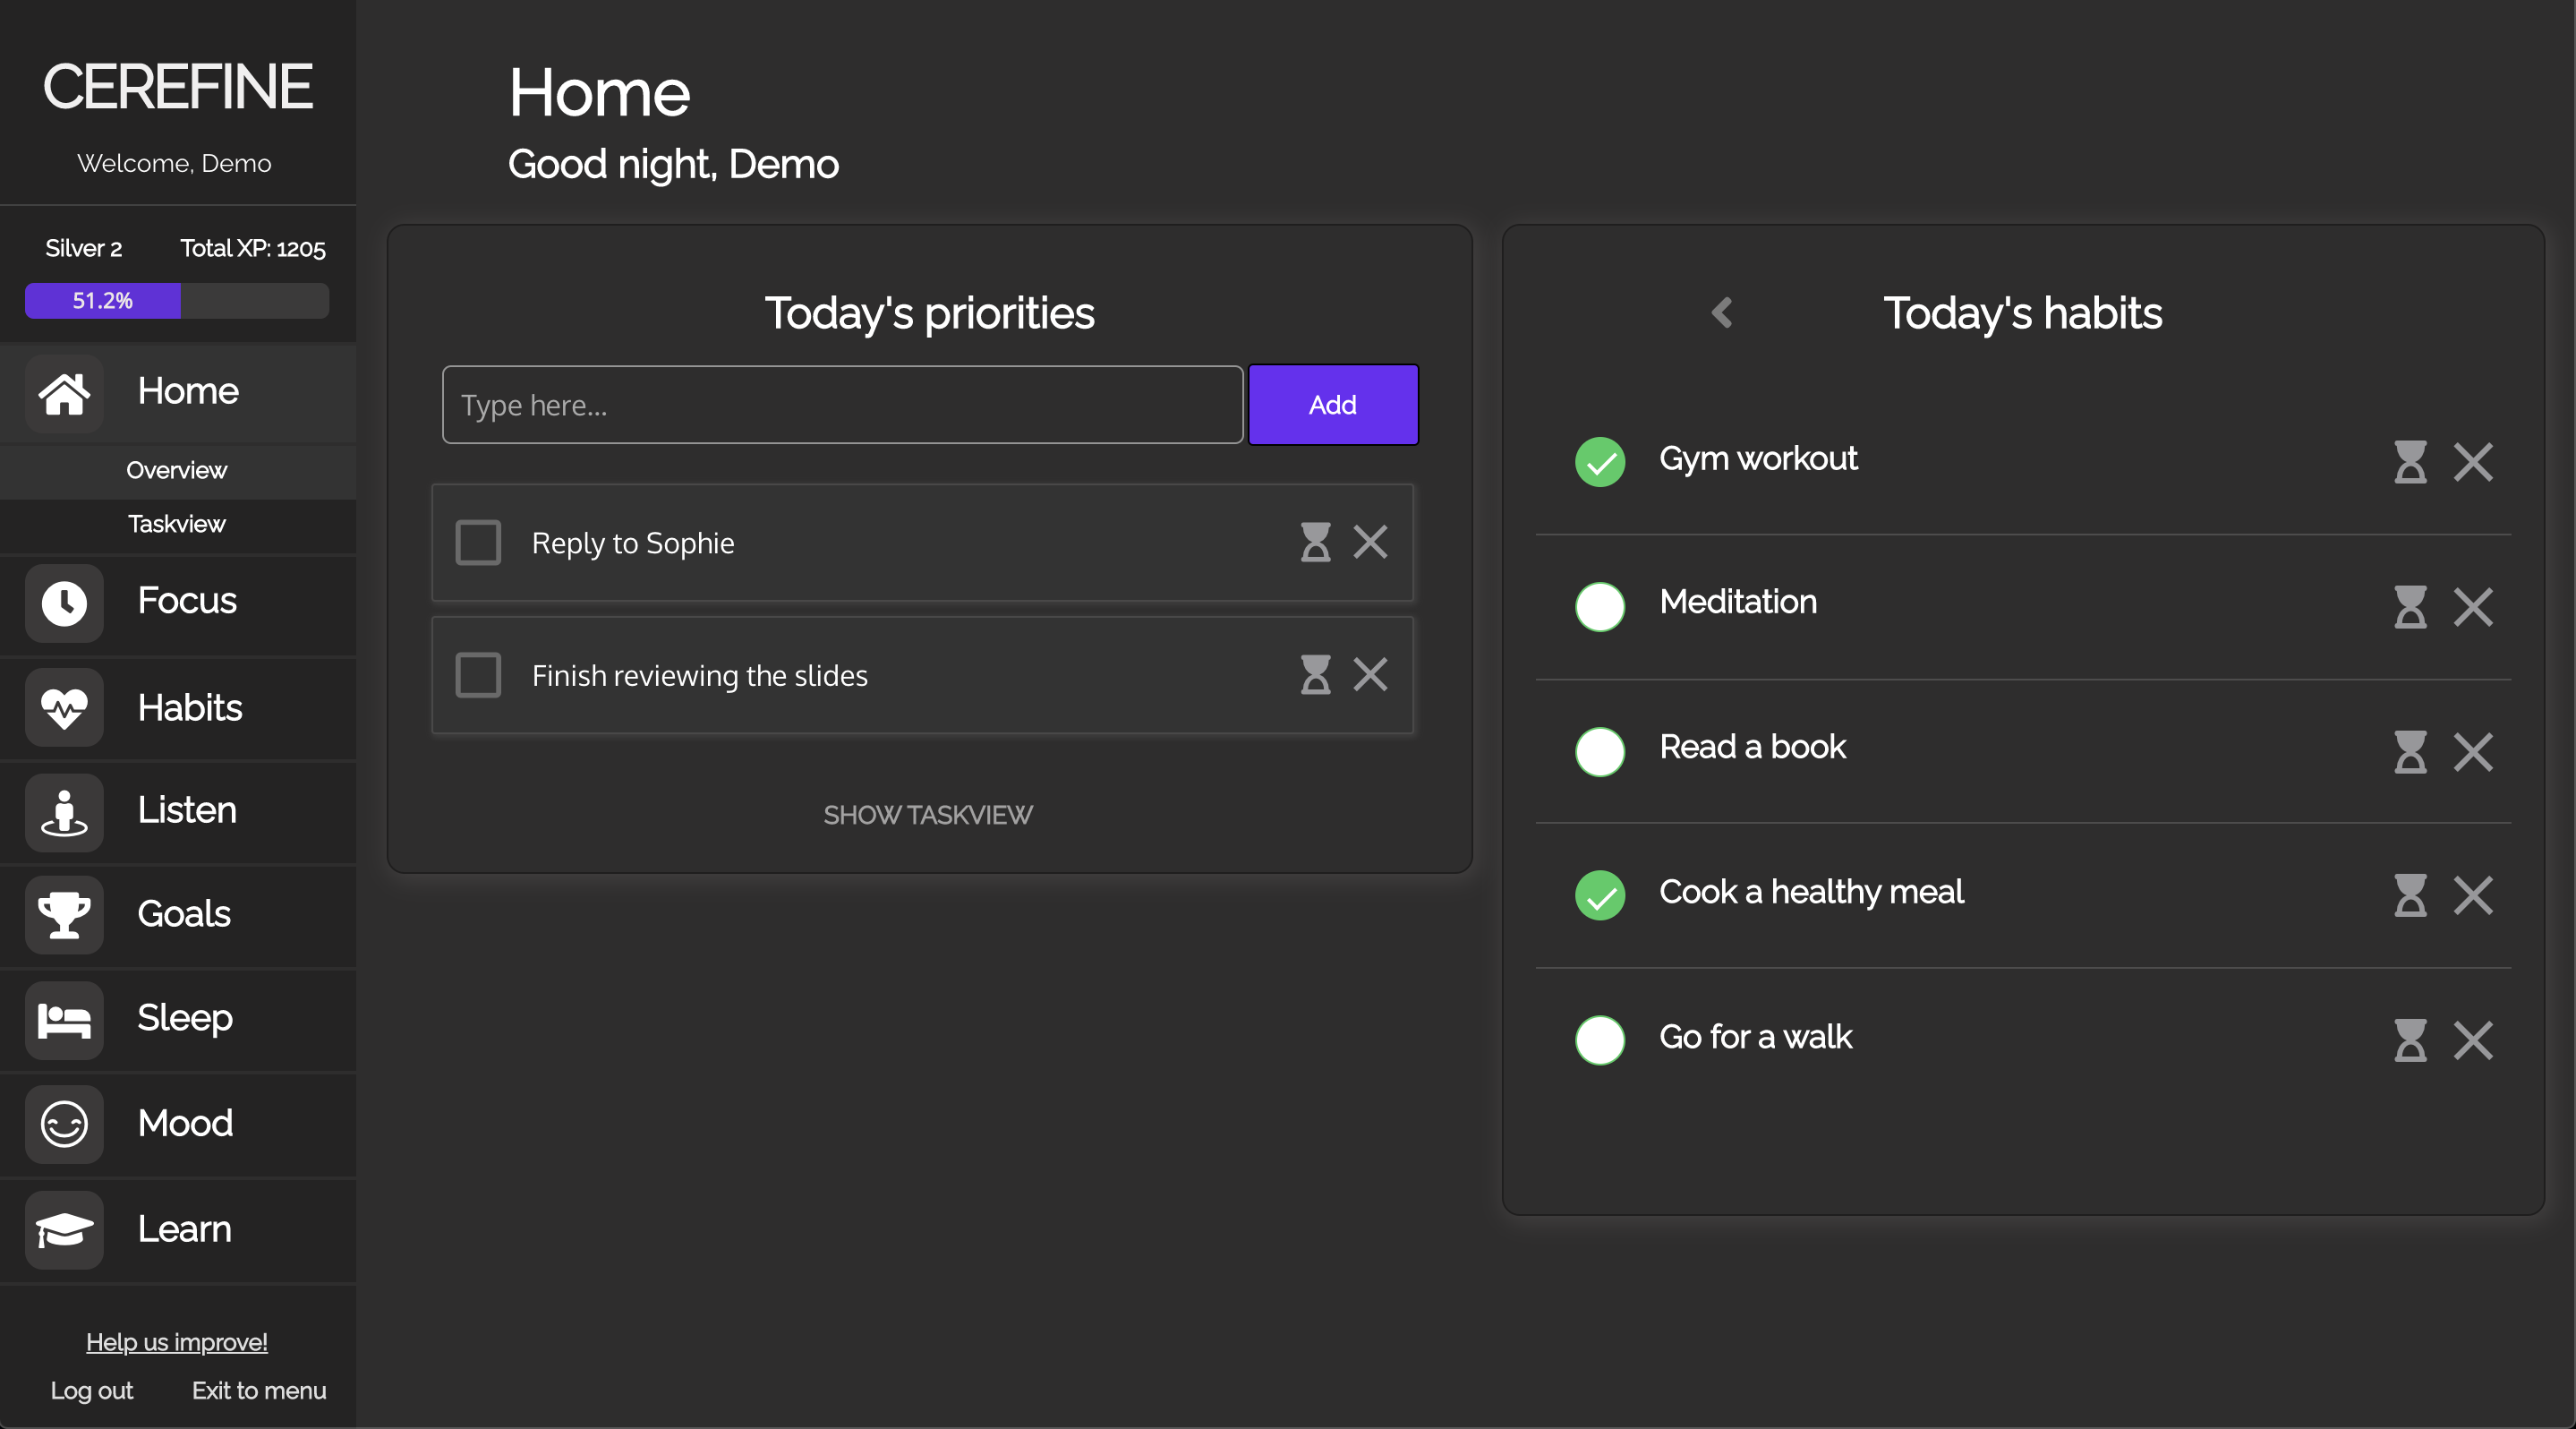Click SHOW TASKVIEW link

[928, 815]
